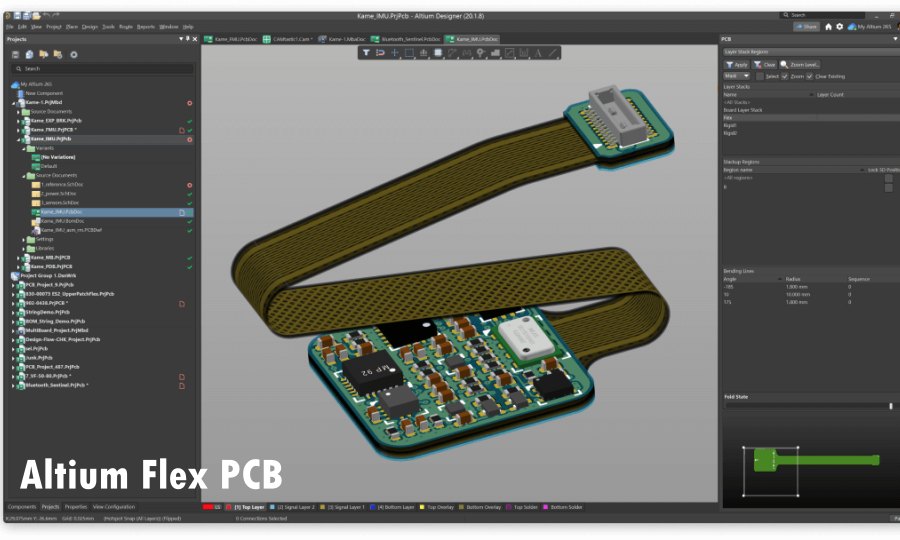Click the save icon in the Projects panel toolbar
Viewport: 900px width, 540px height.
click(15, 55)
